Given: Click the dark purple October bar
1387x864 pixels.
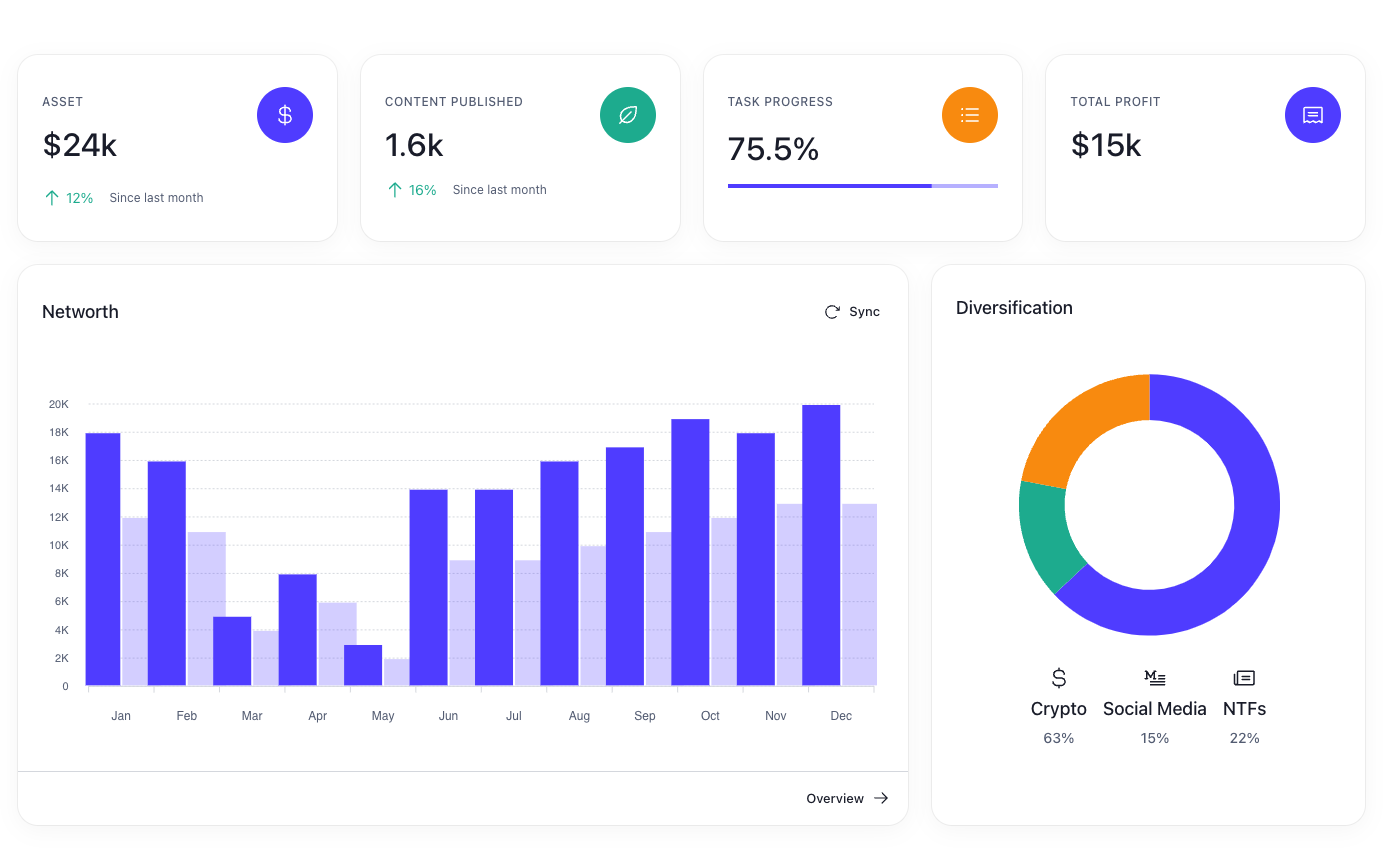Looking at the screenshot, I should tap(690, 552).
